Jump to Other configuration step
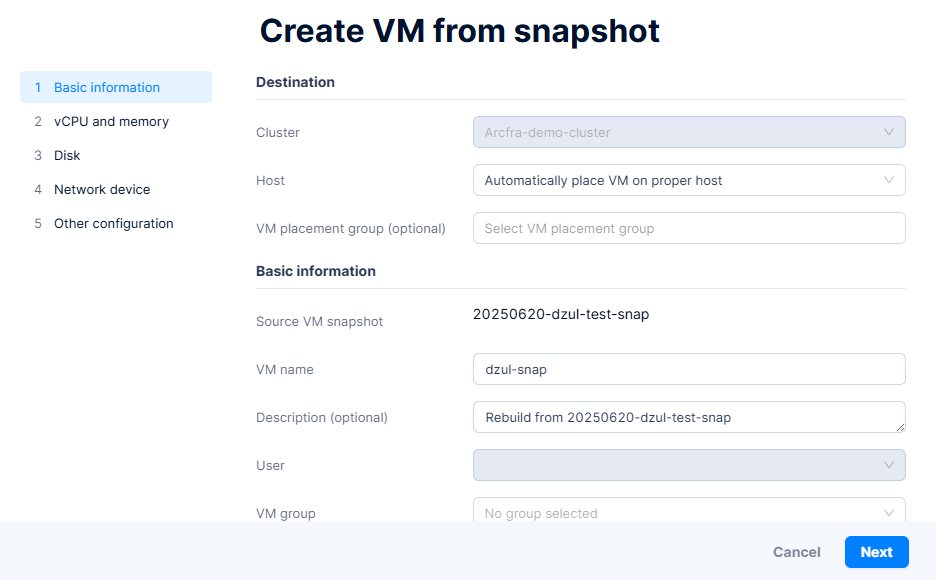 coord(113,223)
